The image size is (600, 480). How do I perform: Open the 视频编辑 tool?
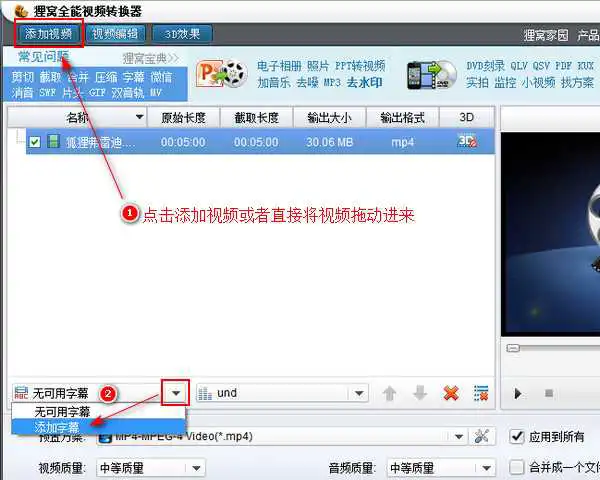point(116,34)
